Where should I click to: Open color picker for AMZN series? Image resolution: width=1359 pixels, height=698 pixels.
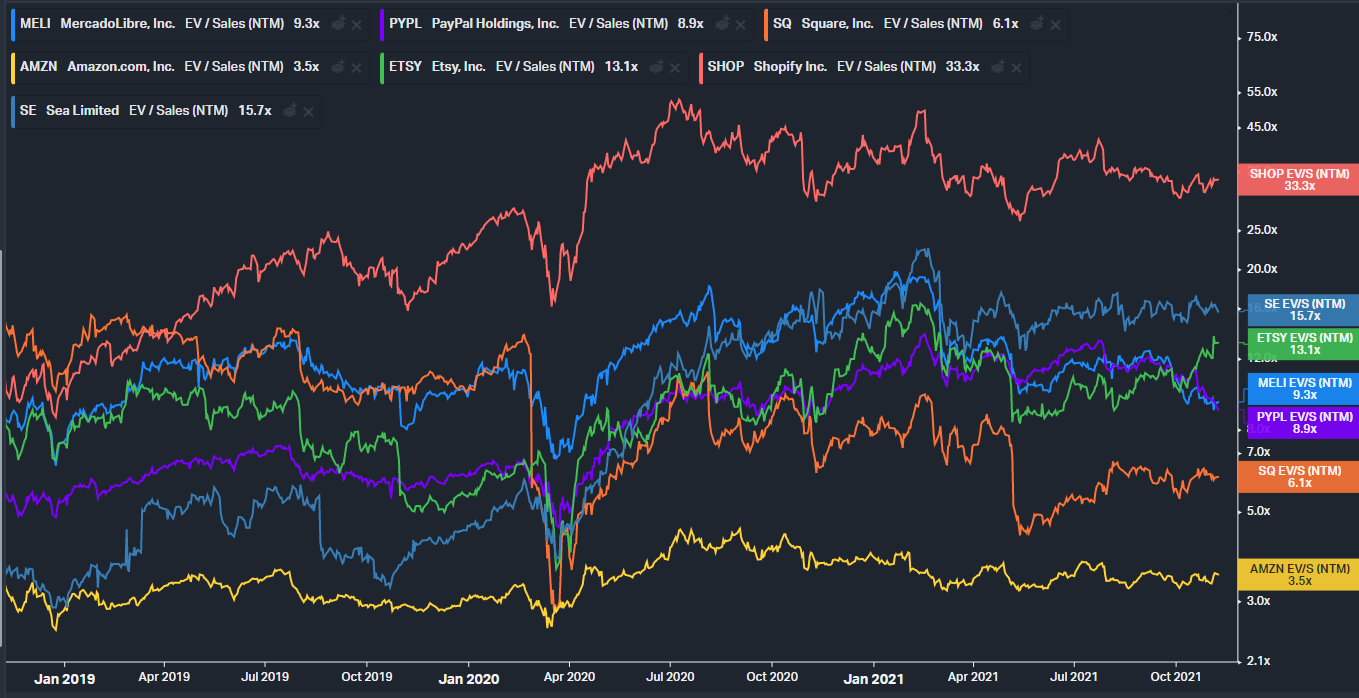(338, 67)
